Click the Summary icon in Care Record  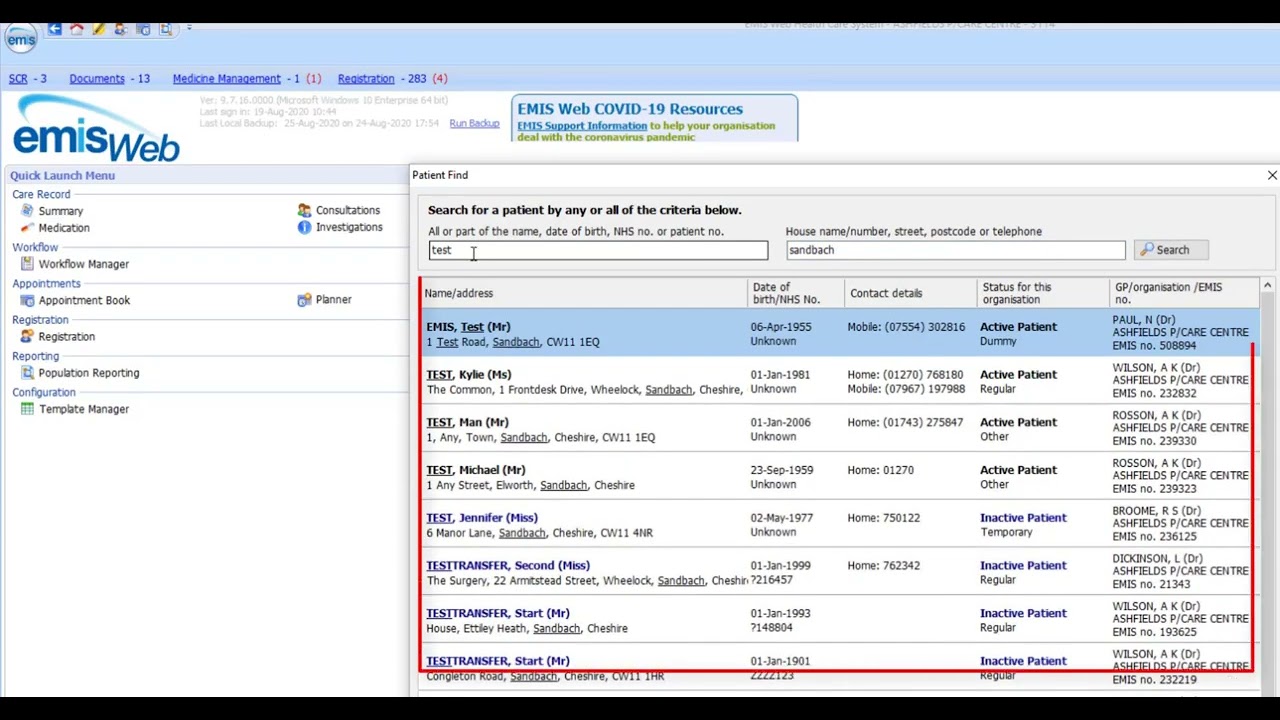point(27,211)
